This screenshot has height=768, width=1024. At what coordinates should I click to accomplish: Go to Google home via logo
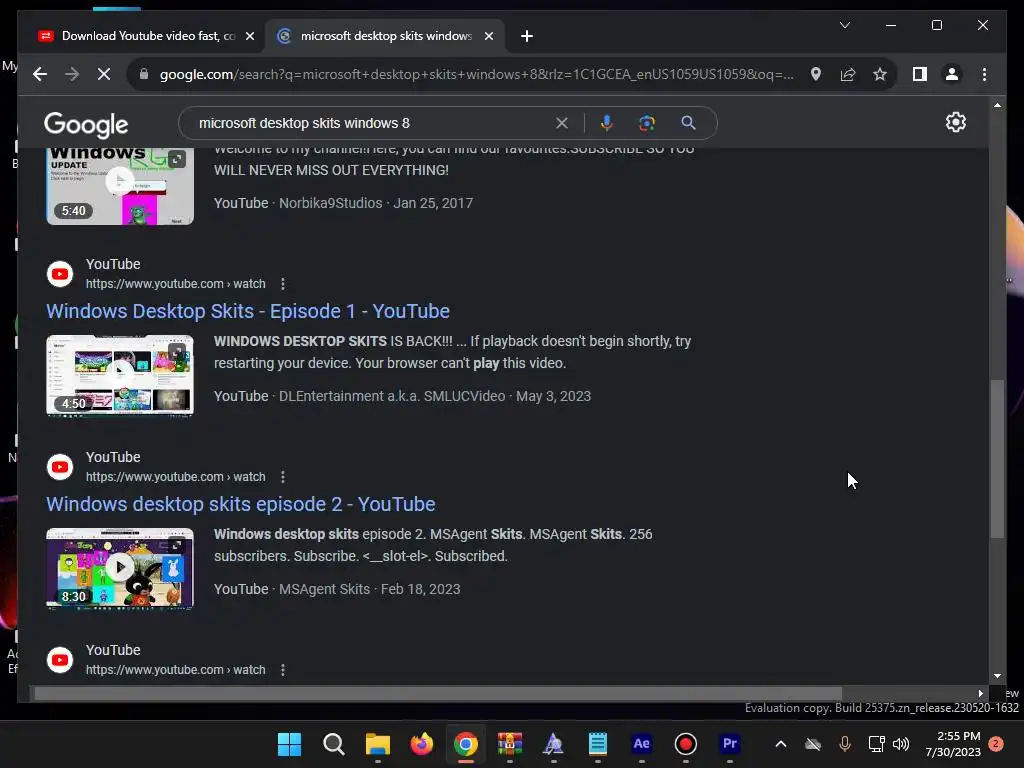click(86, 125)
